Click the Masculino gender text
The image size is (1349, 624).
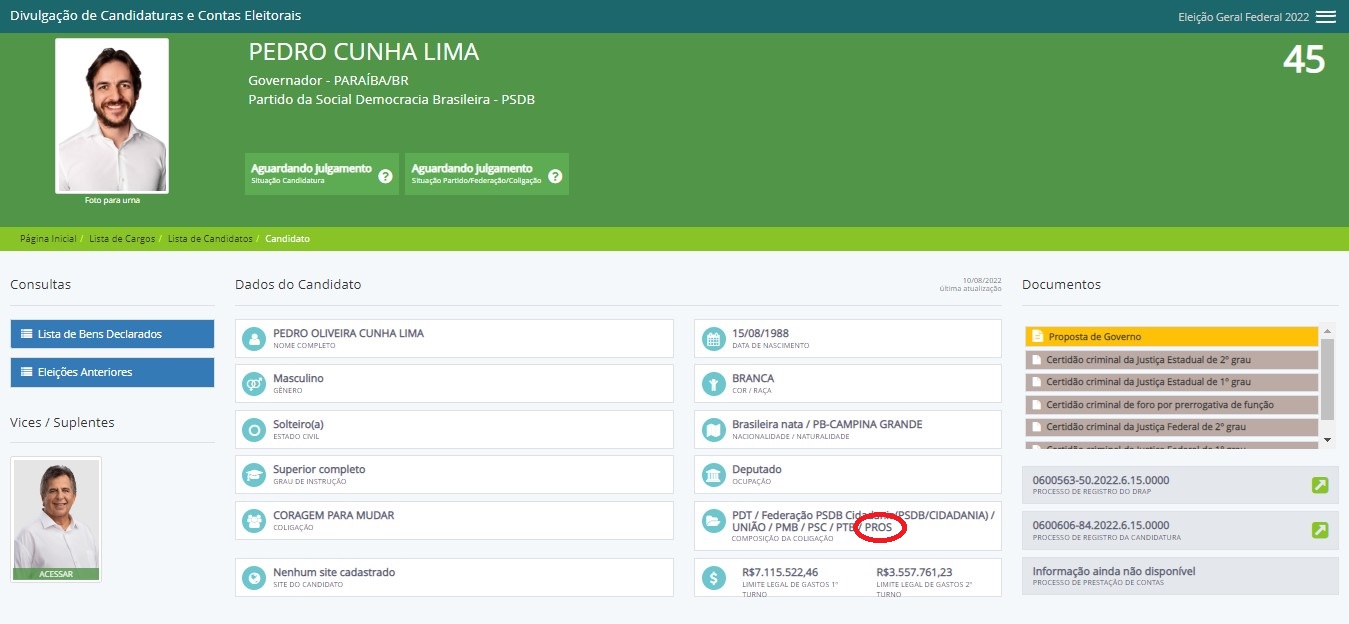298,379
